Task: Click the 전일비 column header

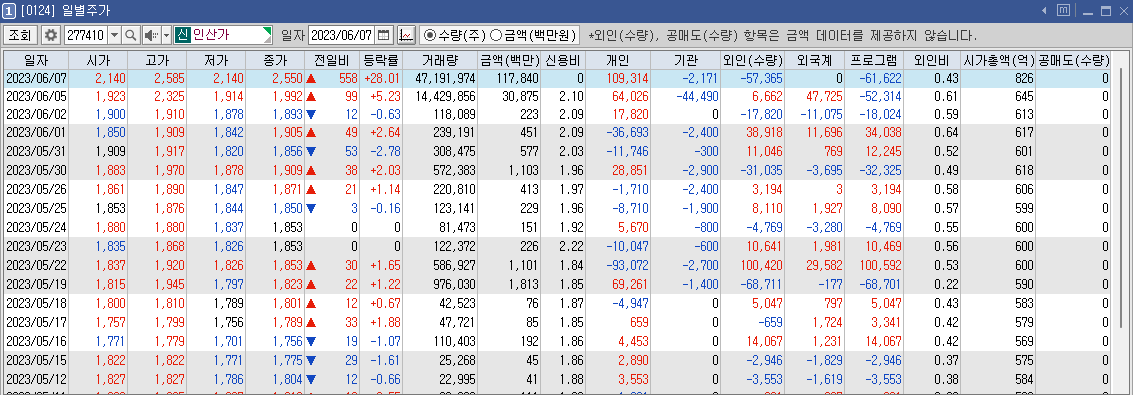Action: coord(332,61)
